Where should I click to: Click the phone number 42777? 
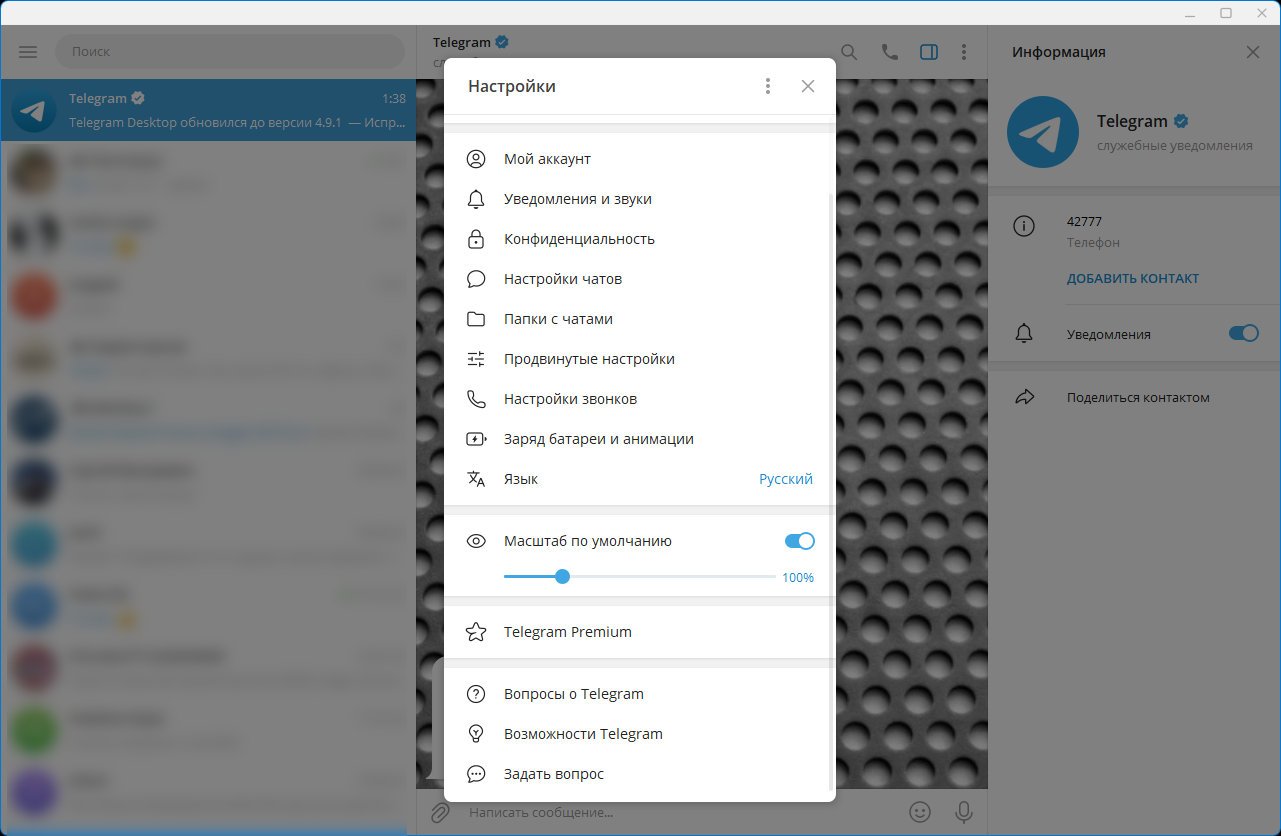1084,222
